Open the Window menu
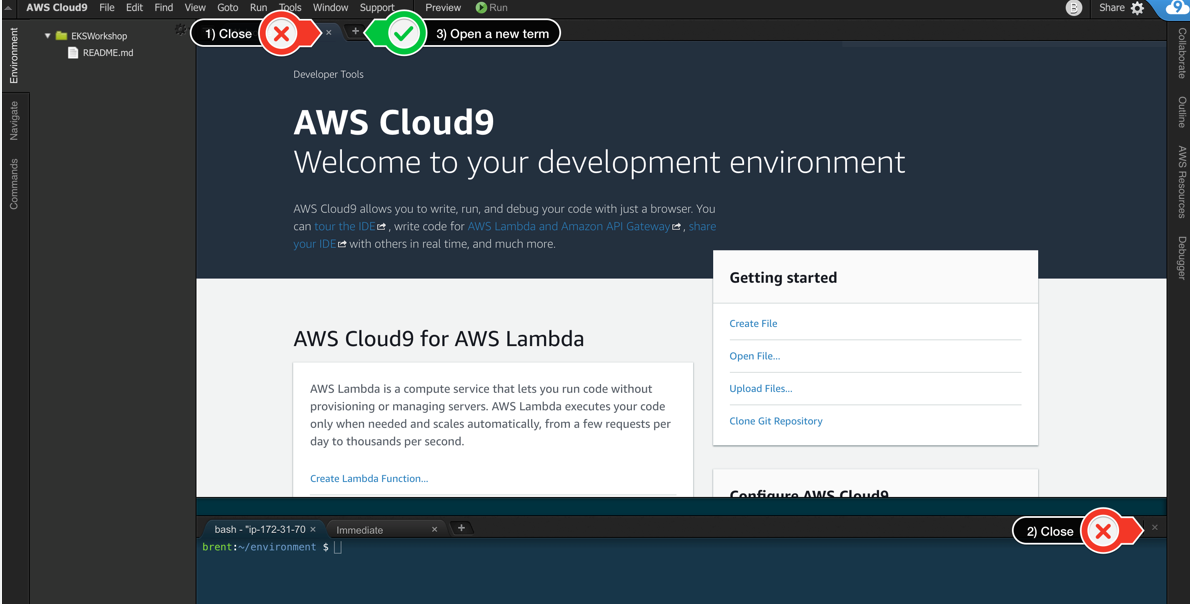Image resolution: width=1190 pixels, height=604 pixels. (x=330, y=8)
